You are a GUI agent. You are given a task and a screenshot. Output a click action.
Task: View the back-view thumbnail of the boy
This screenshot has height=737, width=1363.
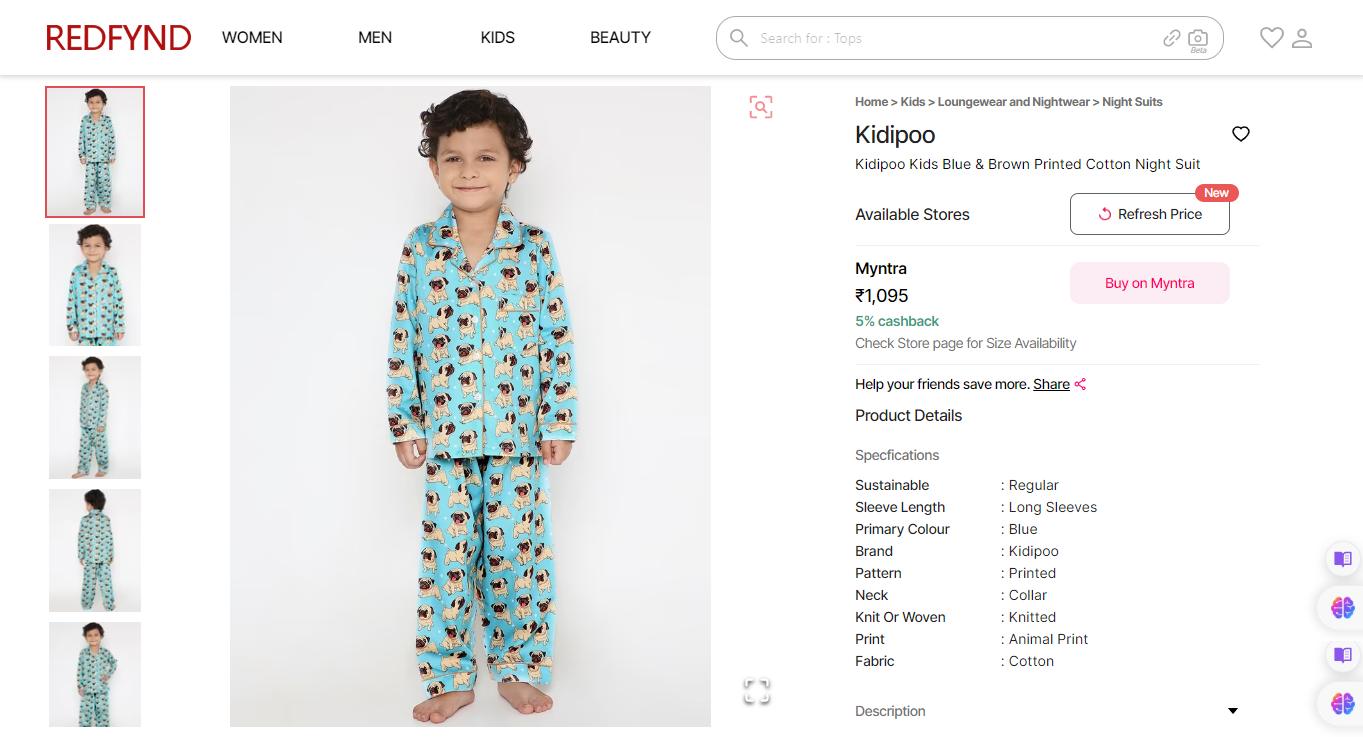coord(95,550)
